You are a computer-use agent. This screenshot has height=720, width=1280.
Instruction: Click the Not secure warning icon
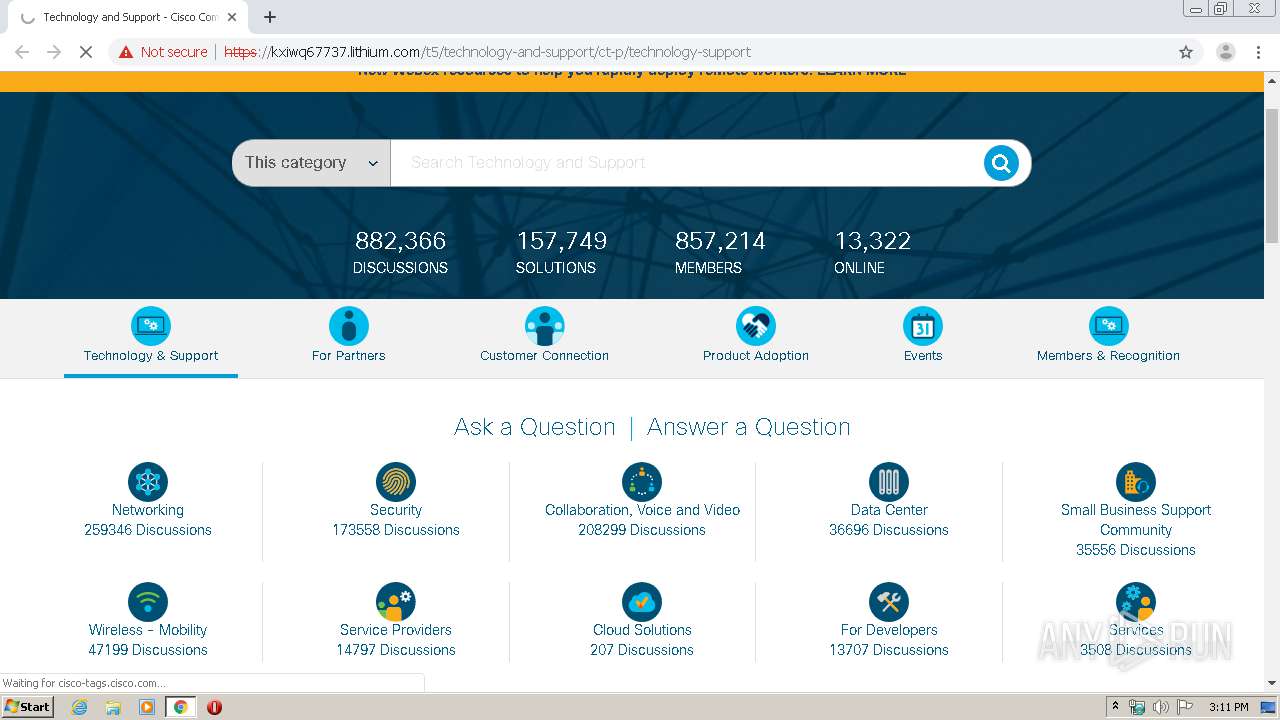(126, 52)
